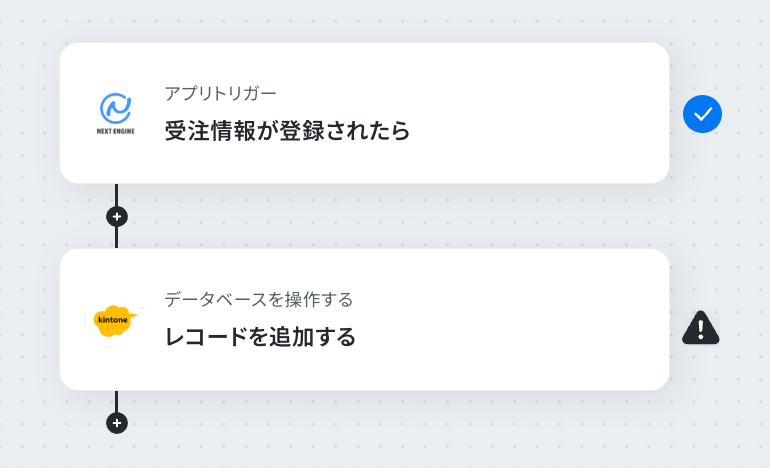Click the connector line entering the kintone card

point(116,238)
